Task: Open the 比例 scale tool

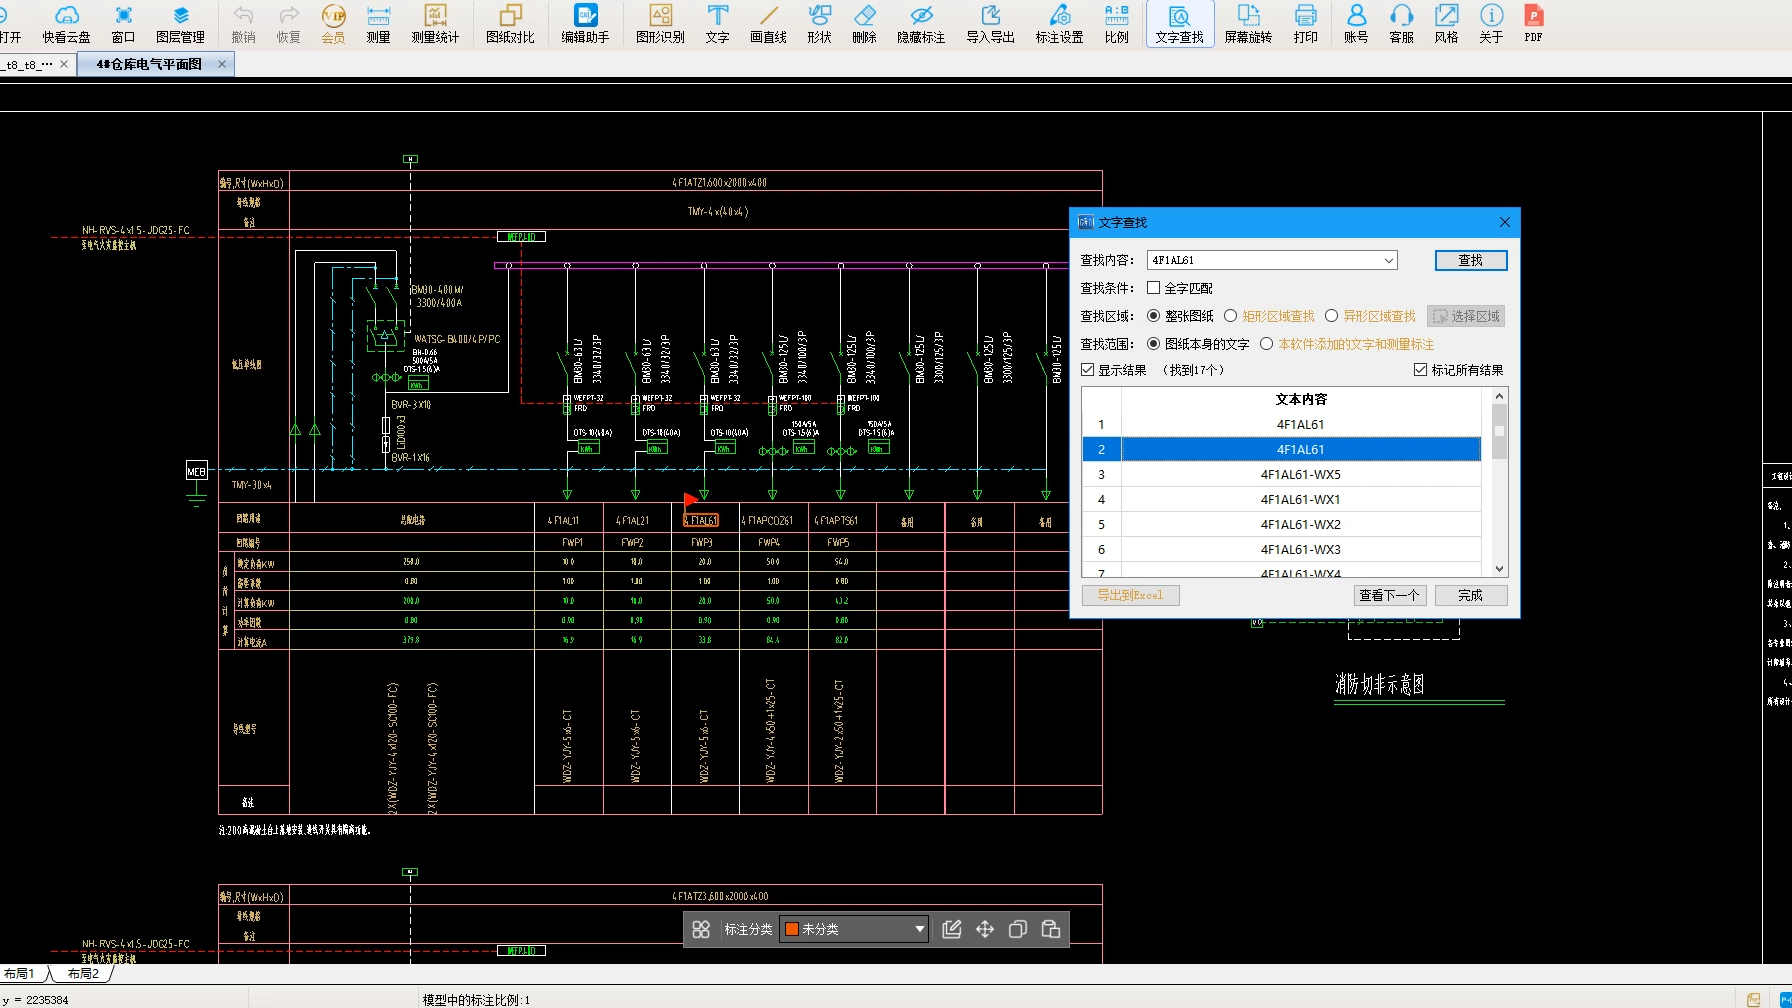Action: [x=1116, y=24]
